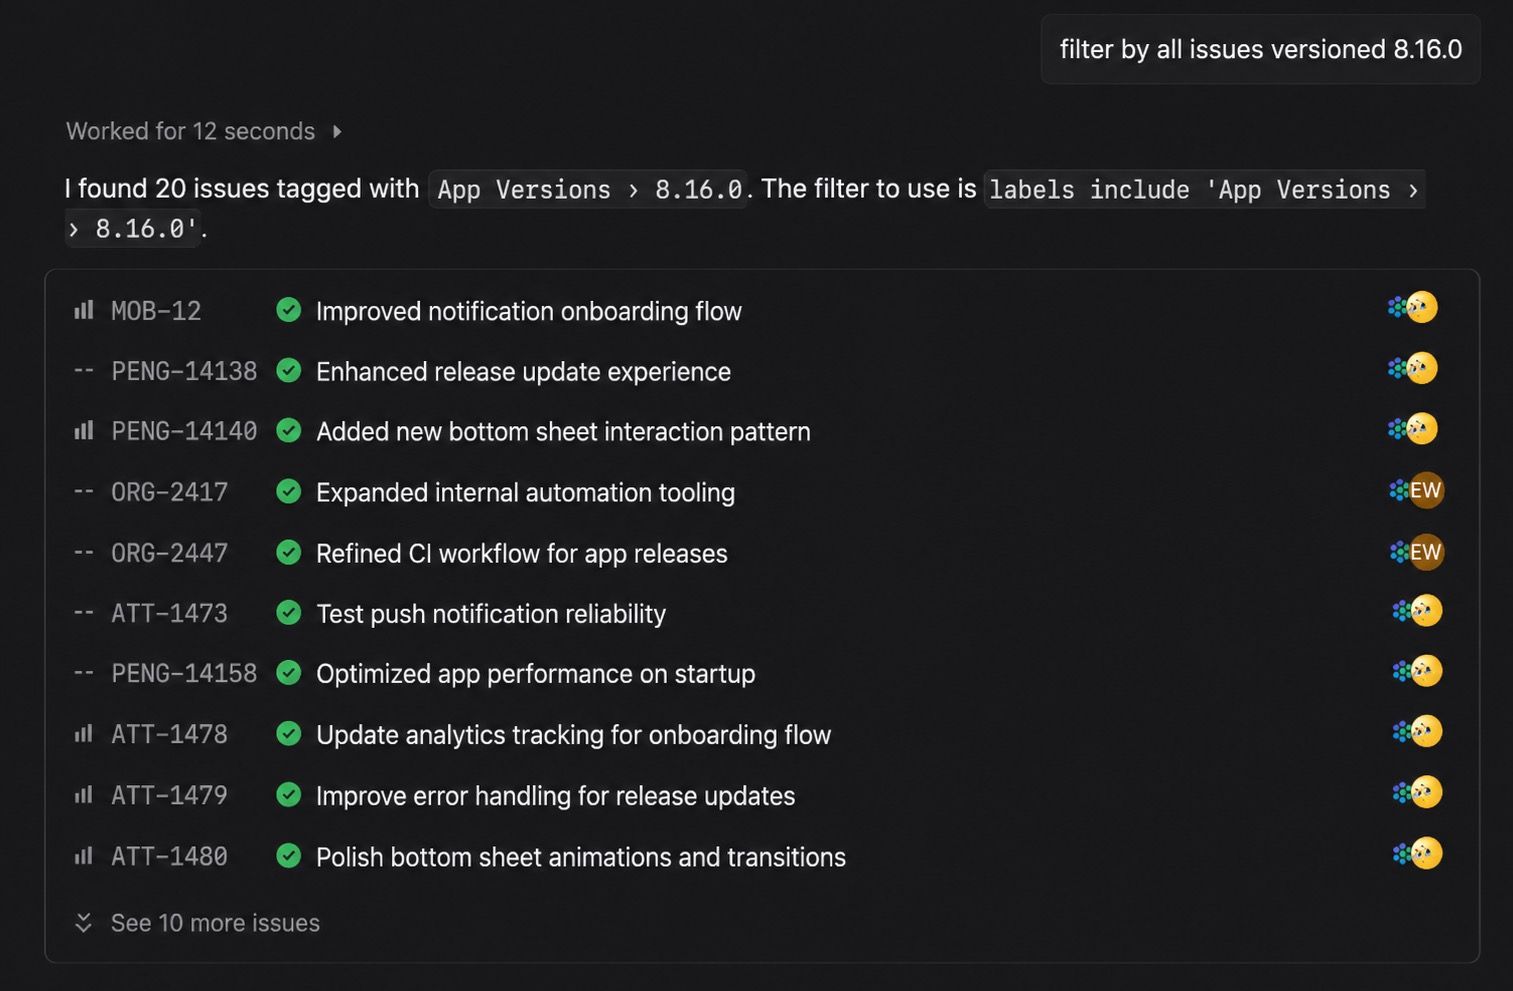The width and height of the screenshot is (1513, 991).
Task: Click filter by all issues versioned message bubble
Action: coord(1260,49)
